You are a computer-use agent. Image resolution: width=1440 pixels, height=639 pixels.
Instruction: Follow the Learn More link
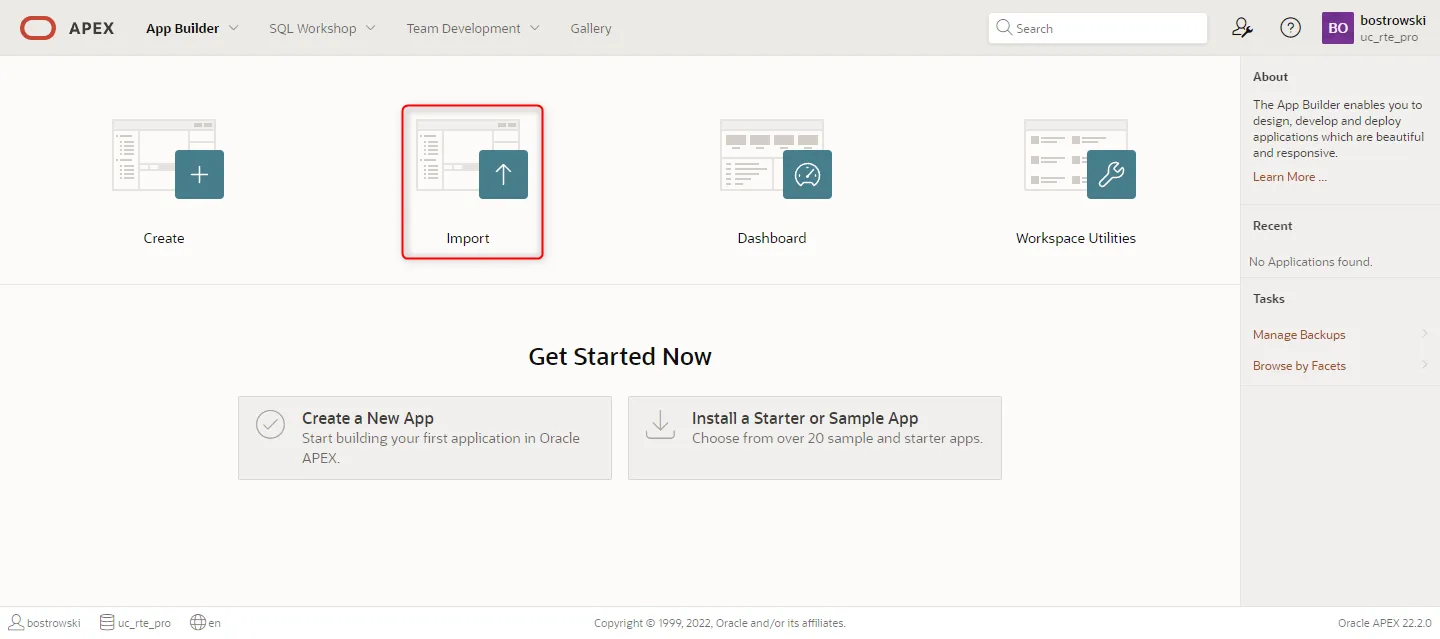pos(1290,177)
